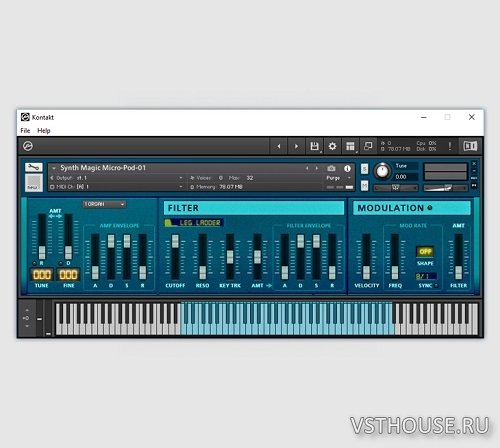Click the instrument icon thumbnail below wrench
The height and width of the screenshot is (448, 500).
coord(34,183)
